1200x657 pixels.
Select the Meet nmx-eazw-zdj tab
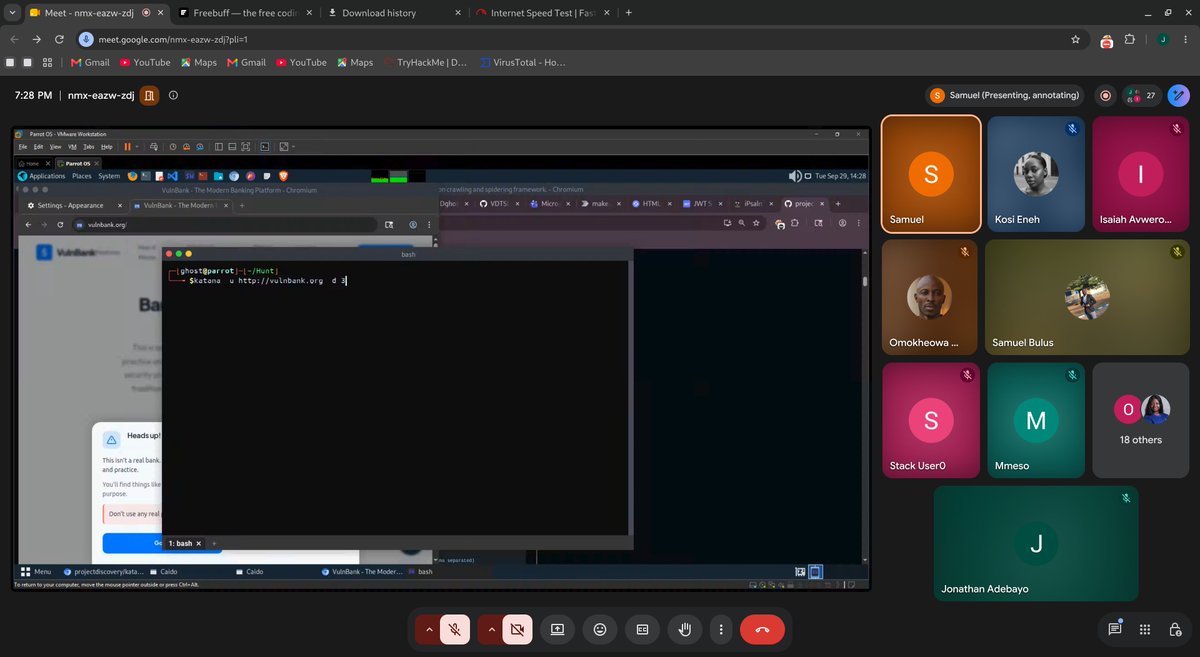[95, 13]
